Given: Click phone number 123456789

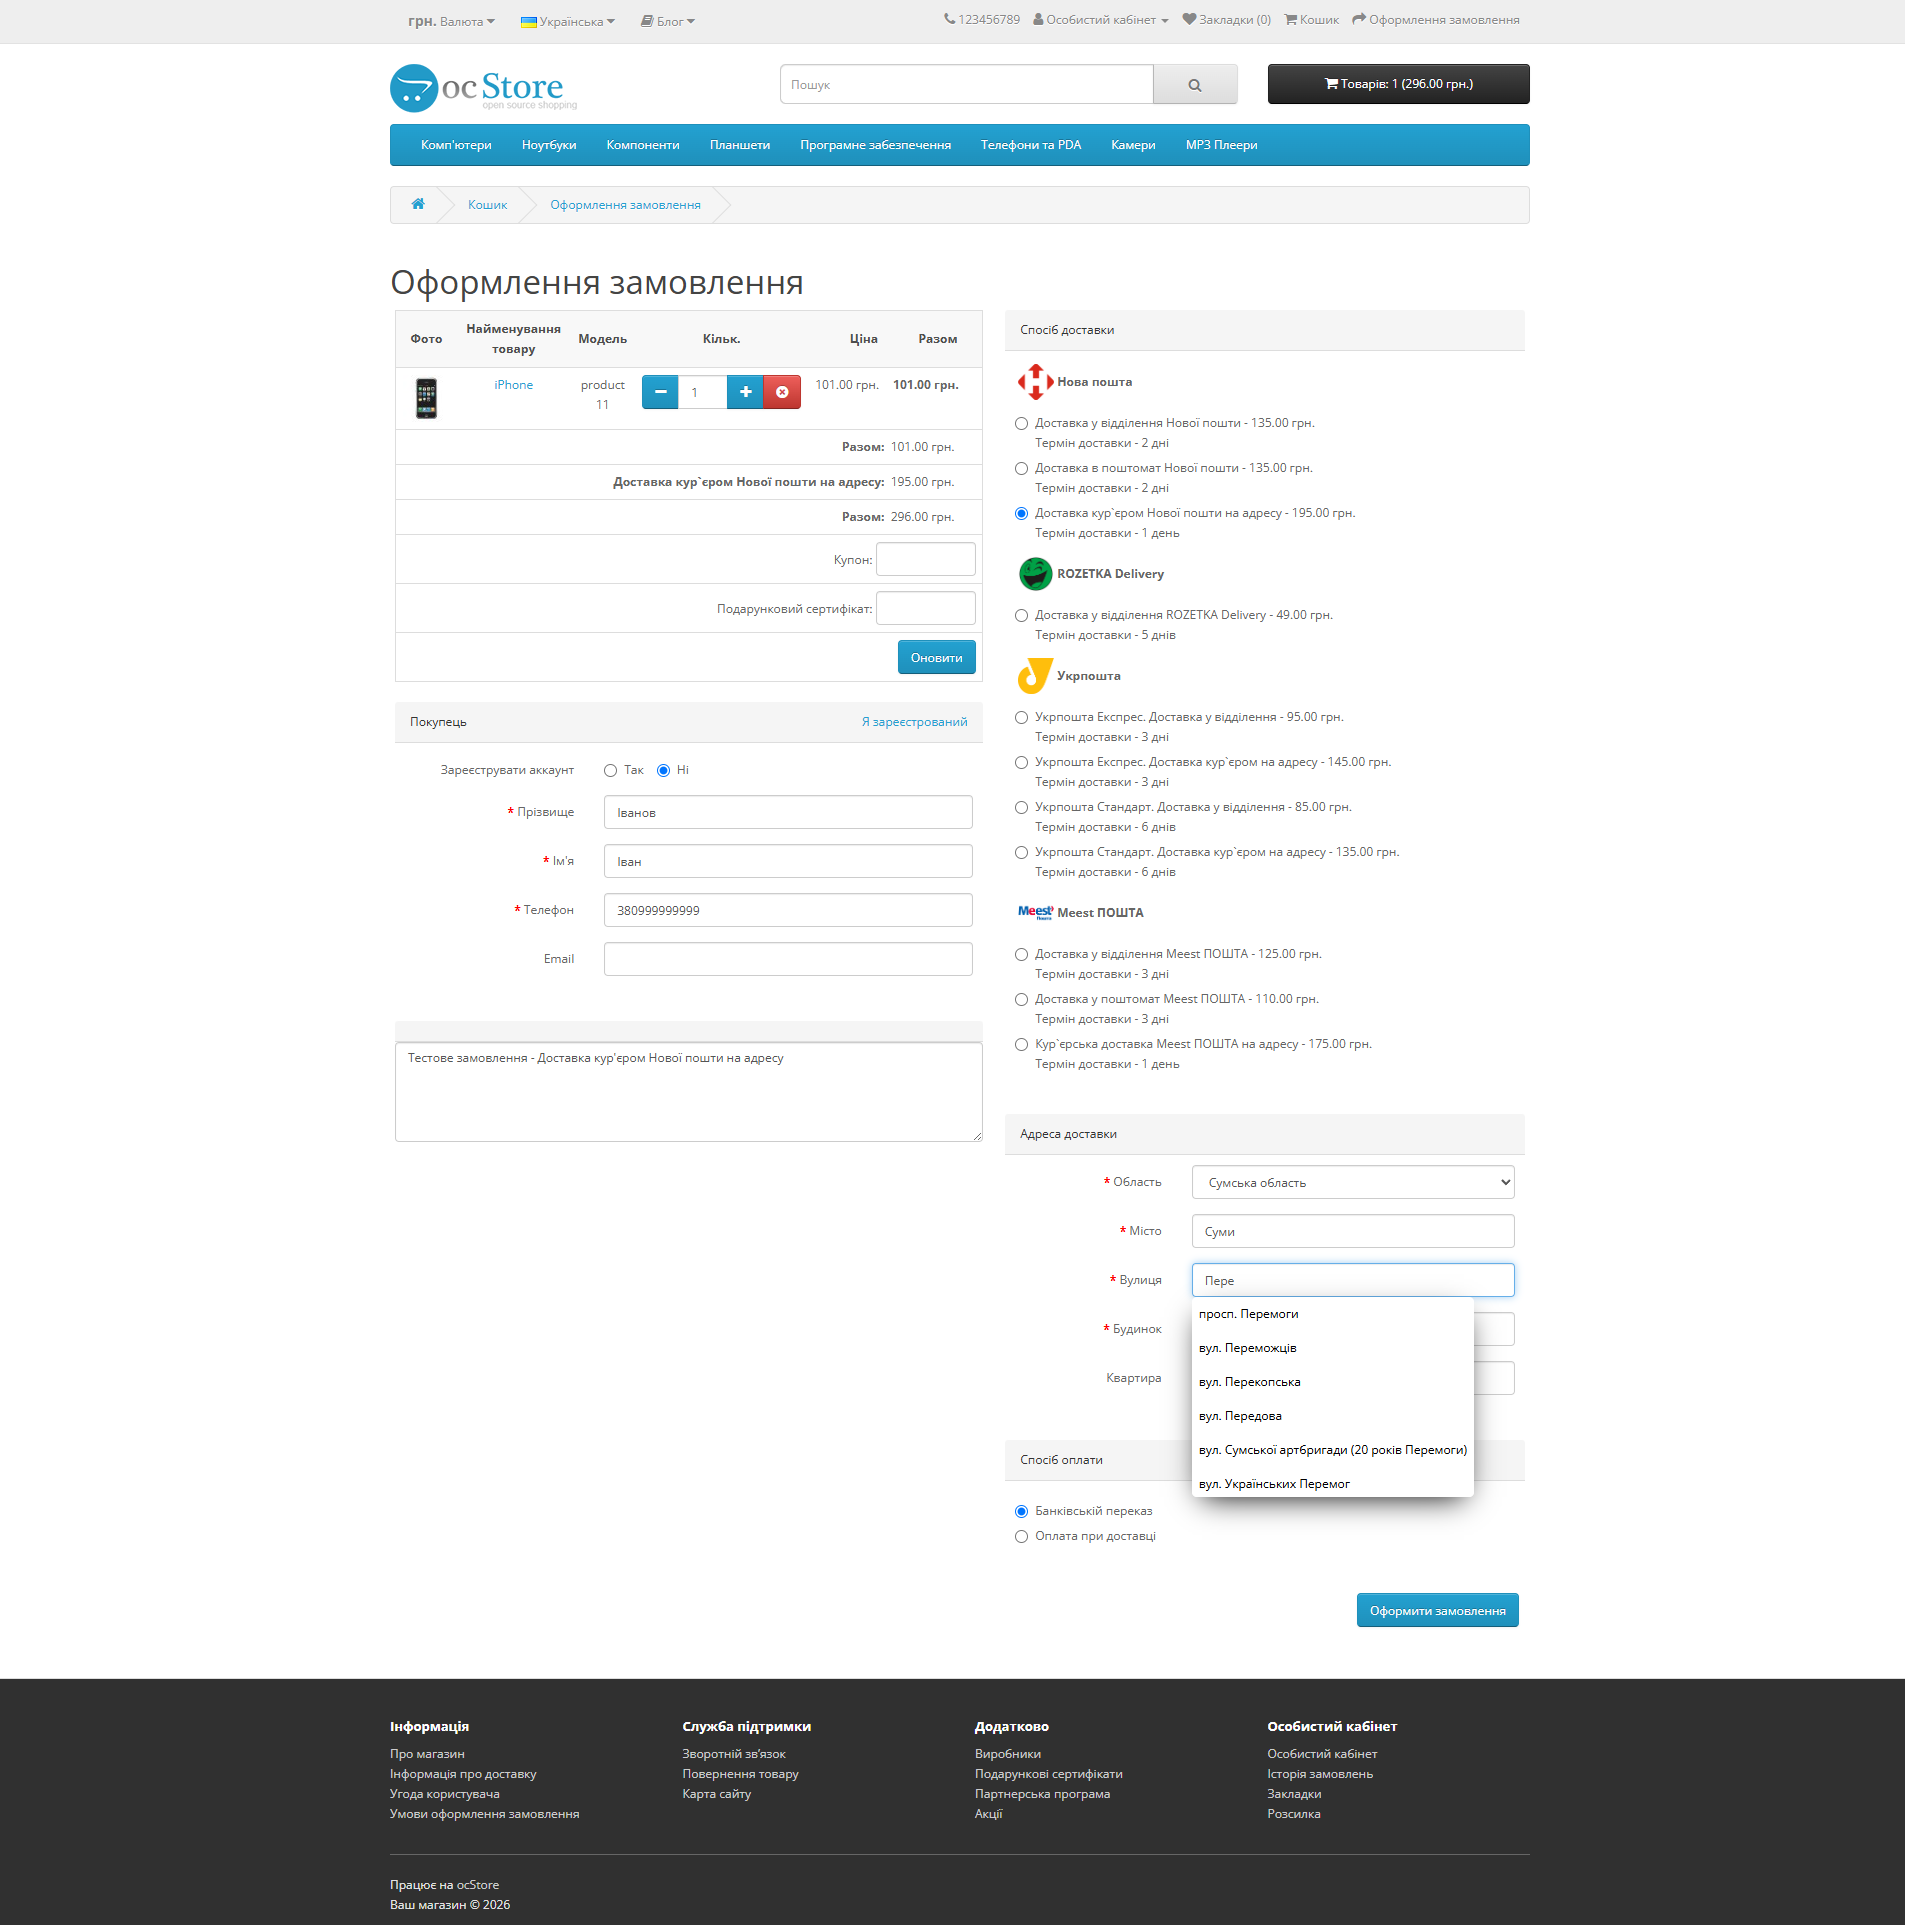Looking at the screenshot, I should (982, 20).
